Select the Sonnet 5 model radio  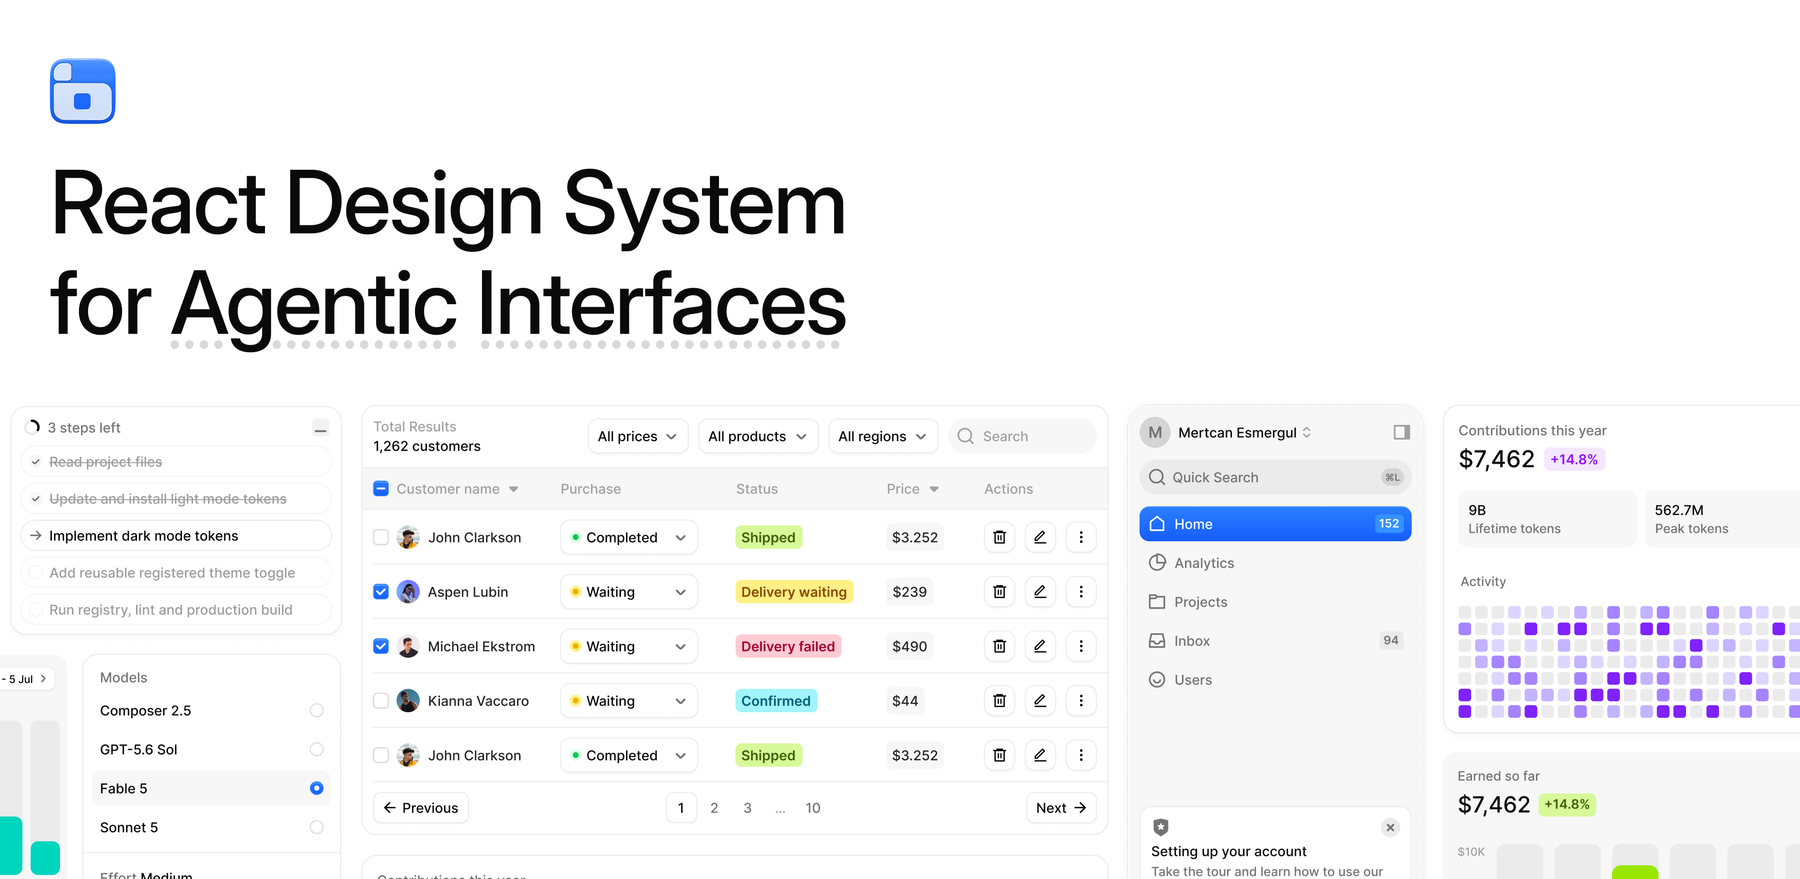pos(316,827)
